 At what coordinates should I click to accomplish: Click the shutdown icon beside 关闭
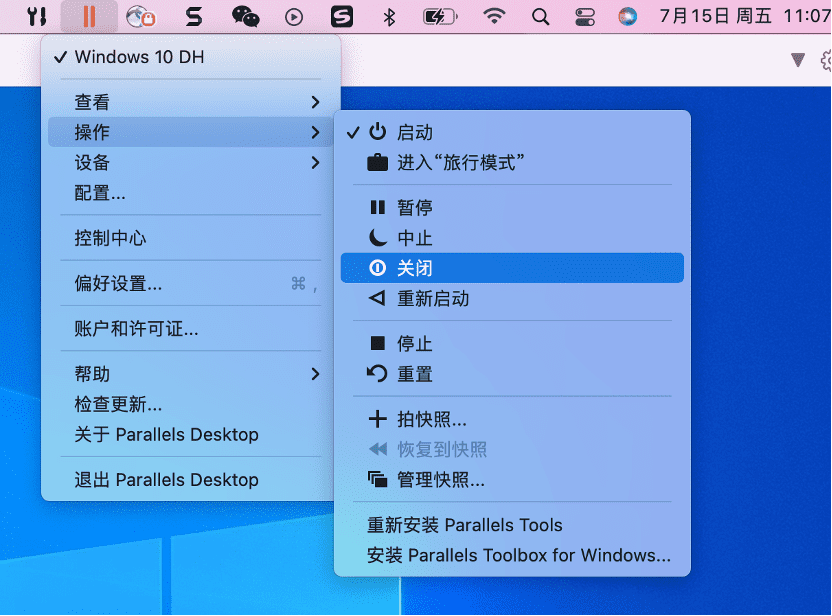(x=377, y=268)
